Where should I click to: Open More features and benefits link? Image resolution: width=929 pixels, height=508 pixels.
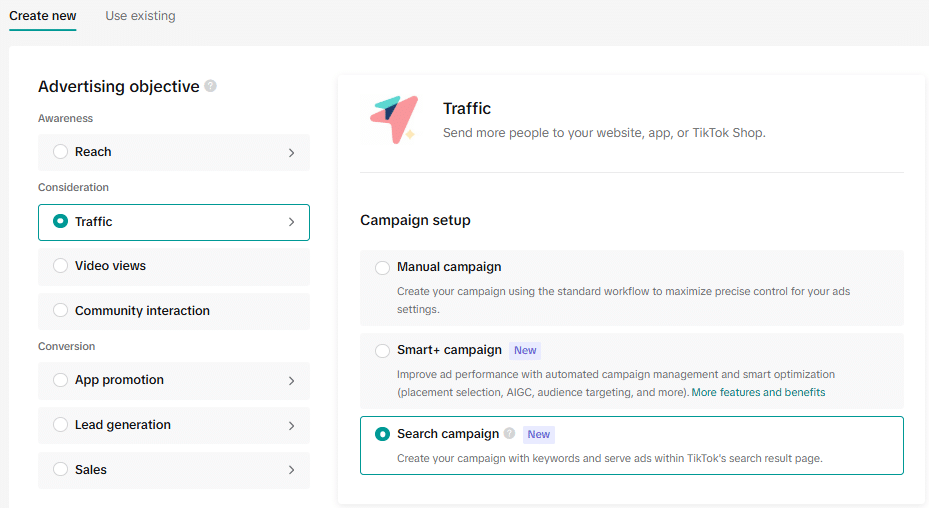(758, 392)
